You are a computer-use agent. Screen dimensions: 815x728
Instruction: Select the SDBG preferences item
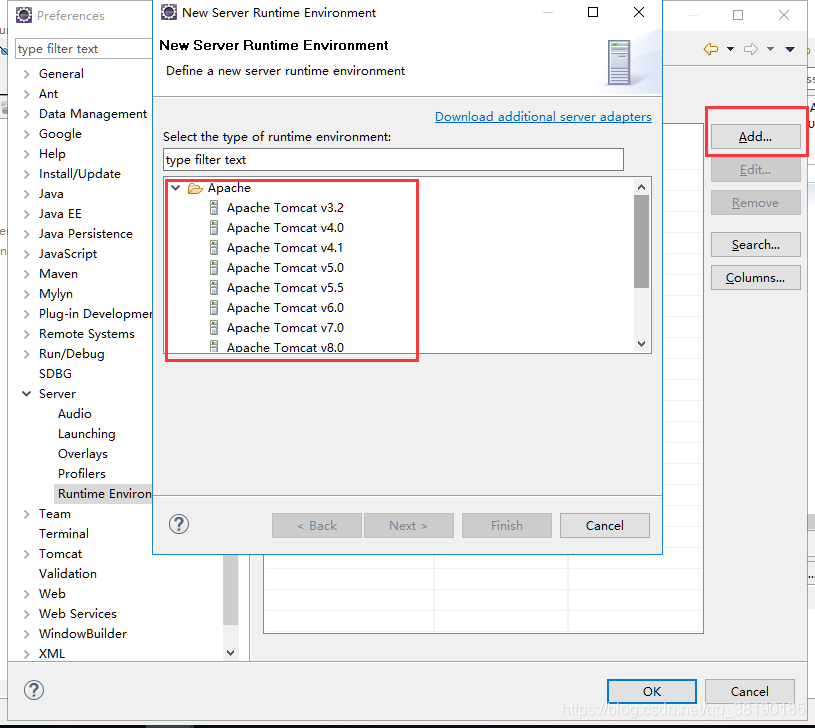click(x=55, y=374)
